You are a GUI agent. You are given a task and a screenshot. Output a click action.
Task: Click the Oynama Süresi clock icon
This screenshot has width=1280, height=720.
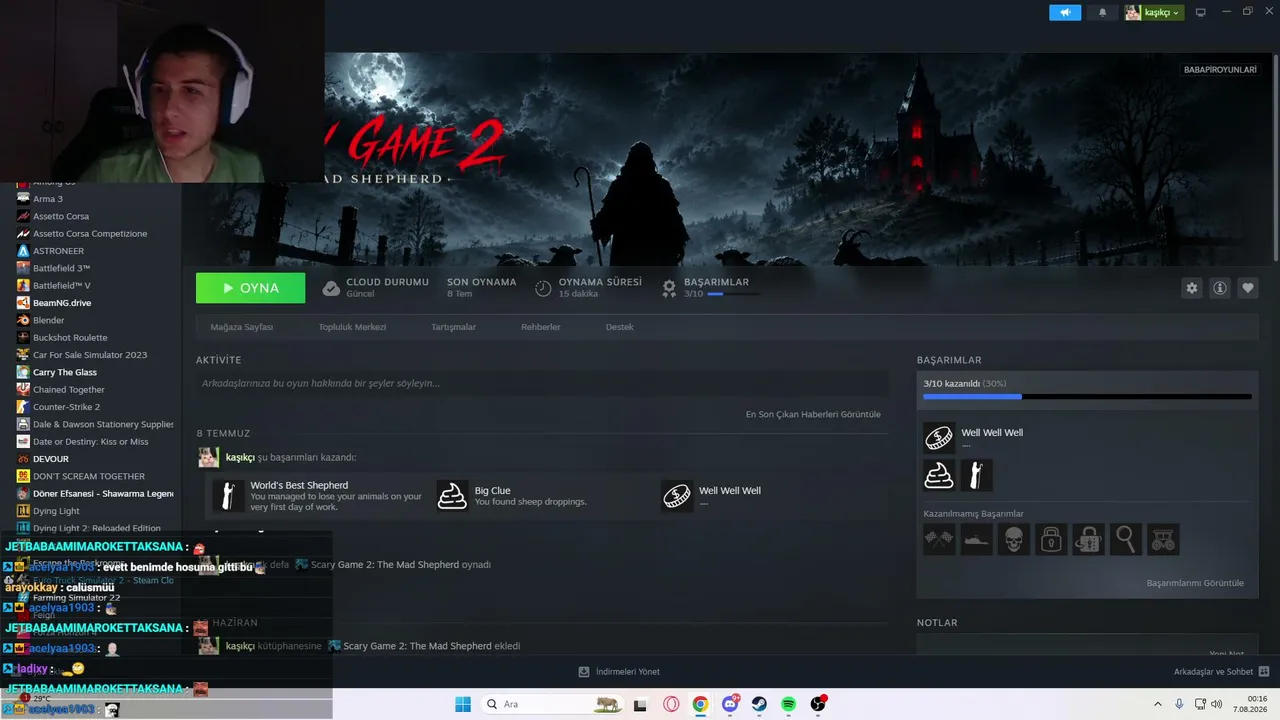click(x=543, y=288)
